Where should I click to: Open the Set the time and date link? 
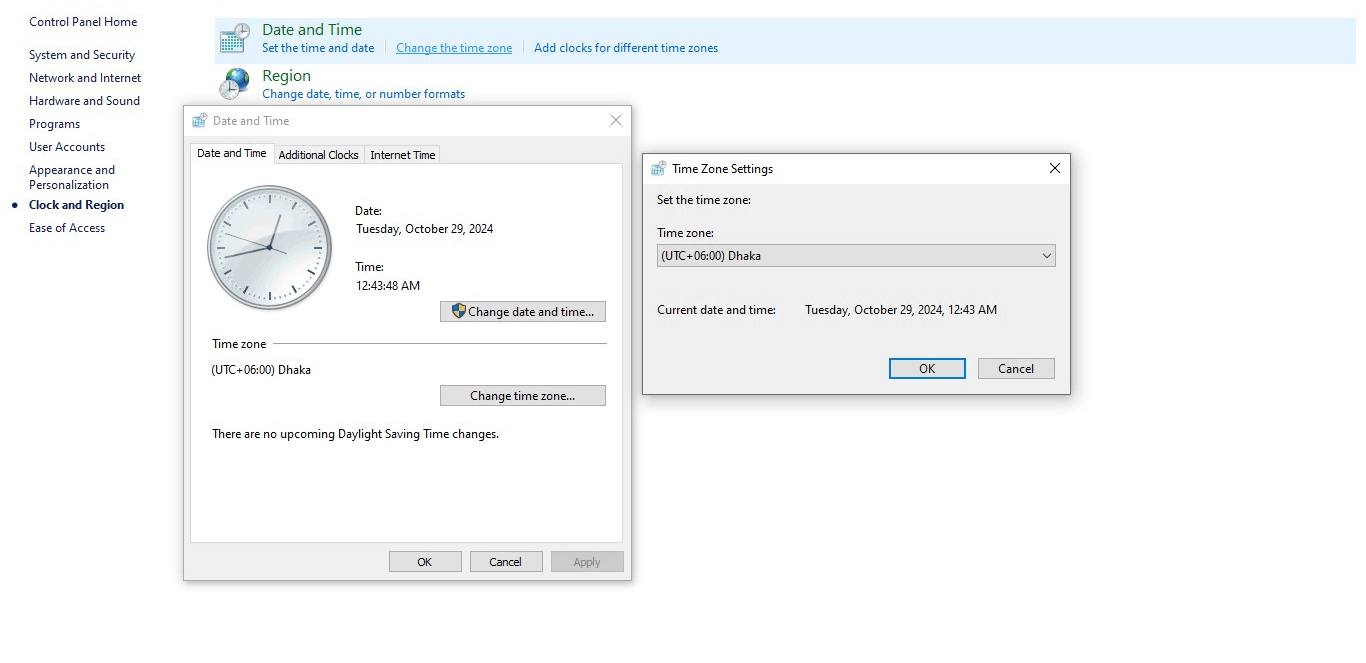coord(318,48)
